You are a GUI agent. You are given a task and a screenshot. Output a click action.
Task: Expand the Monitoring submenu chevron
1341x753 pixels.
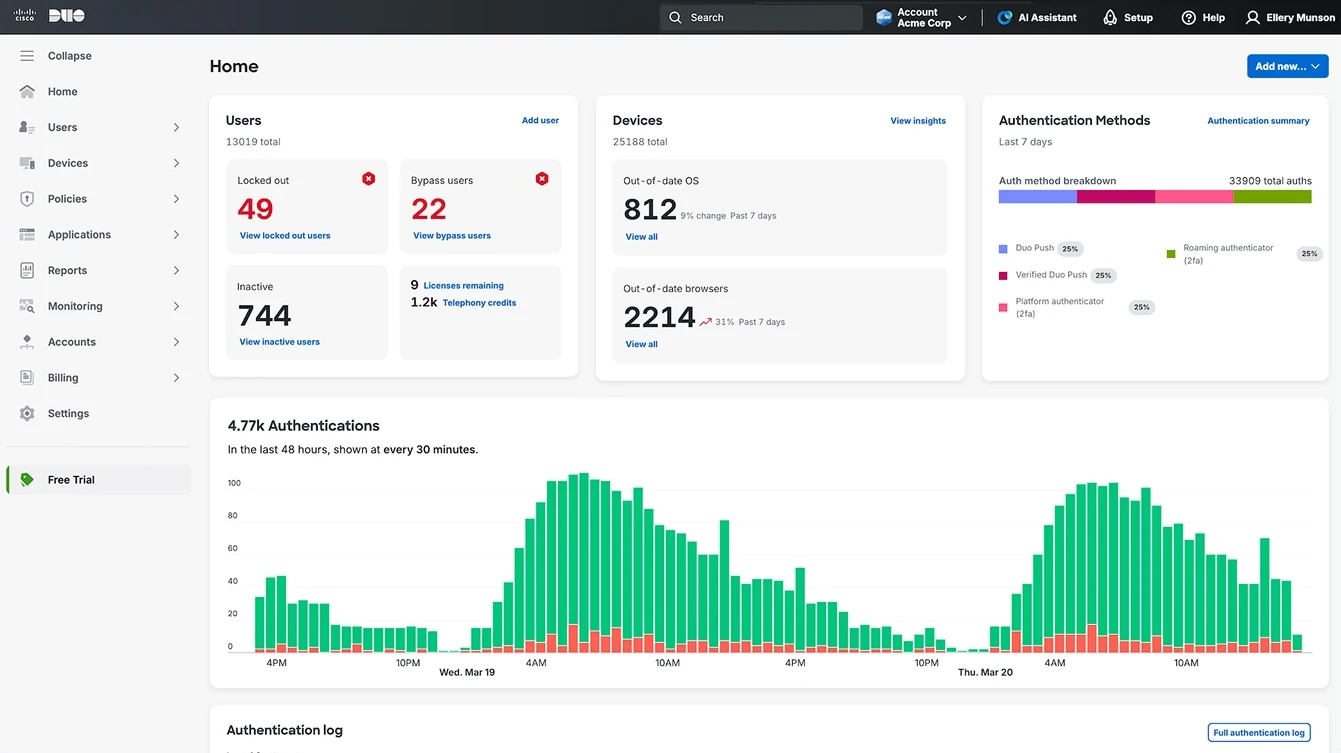tap(176, 306)
